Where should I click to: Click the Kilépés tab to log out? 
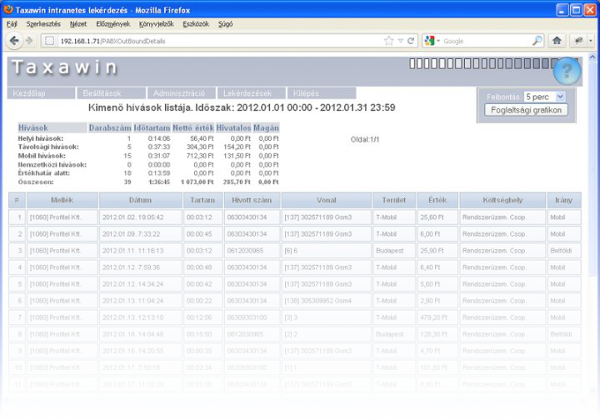click(322, 93)
